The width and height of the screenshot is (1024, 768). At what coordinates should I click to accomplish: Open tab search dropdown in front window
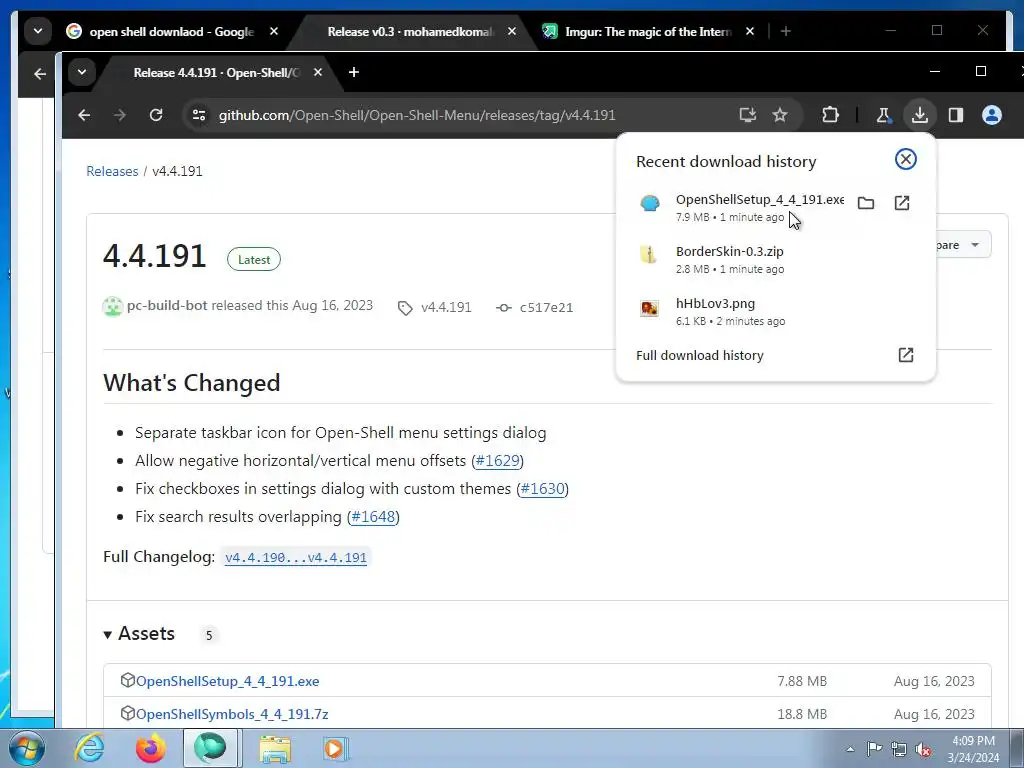point(82,72)
